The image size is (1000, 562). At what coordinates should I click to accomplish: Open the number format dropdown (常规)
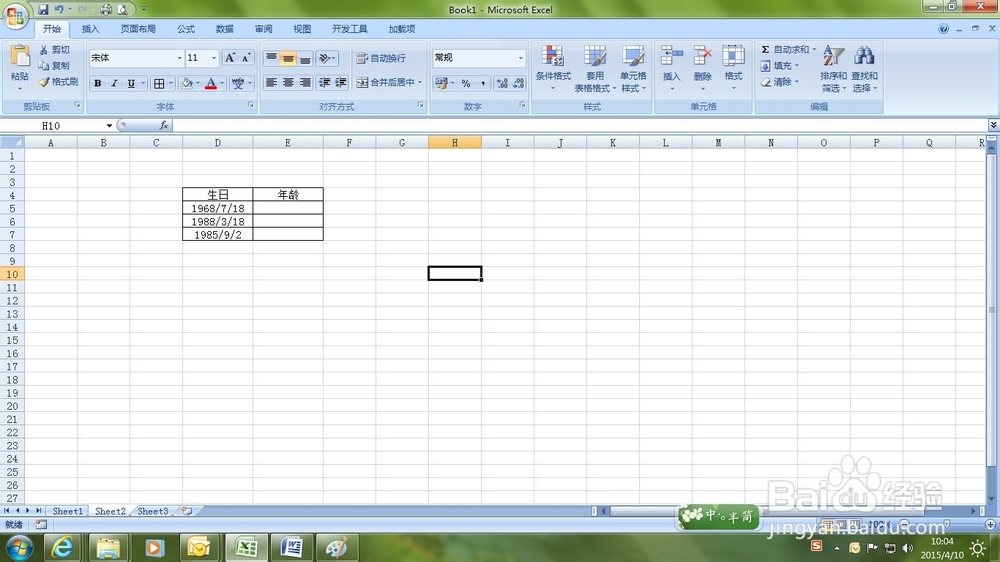pyautogui.click(x=520, y=58)
